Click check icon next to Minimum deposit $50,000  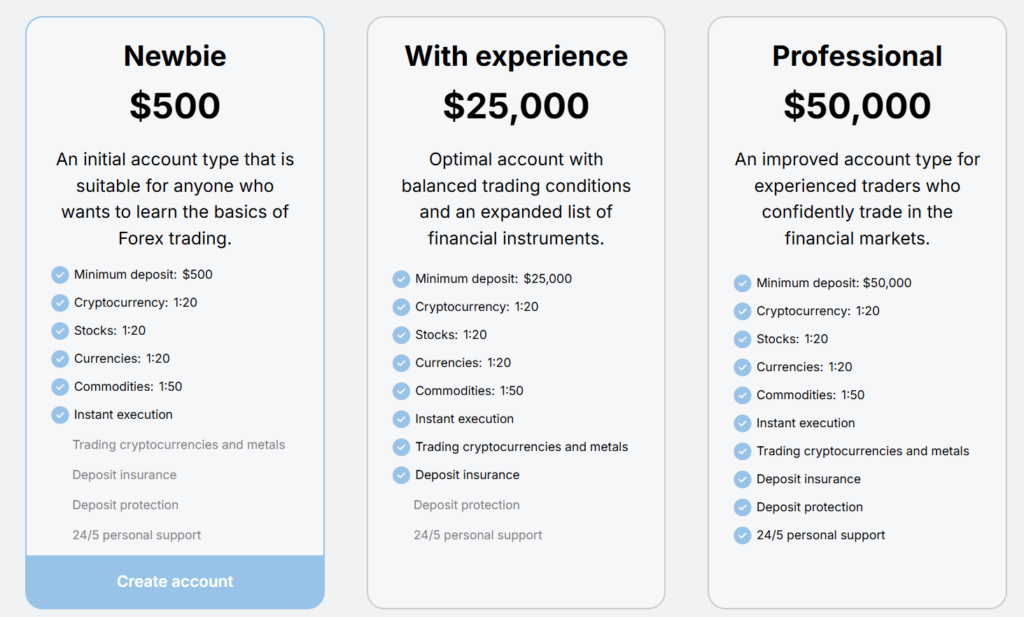tap(742, 283)
